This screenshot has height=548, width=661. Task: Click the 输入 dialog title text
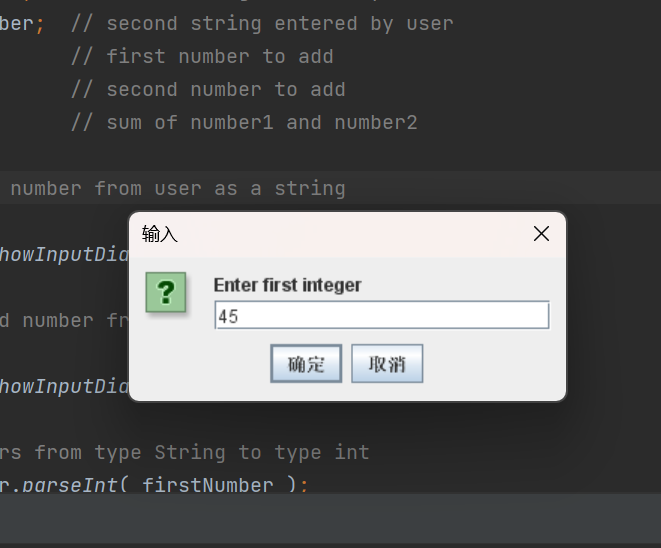pos(160,234)
